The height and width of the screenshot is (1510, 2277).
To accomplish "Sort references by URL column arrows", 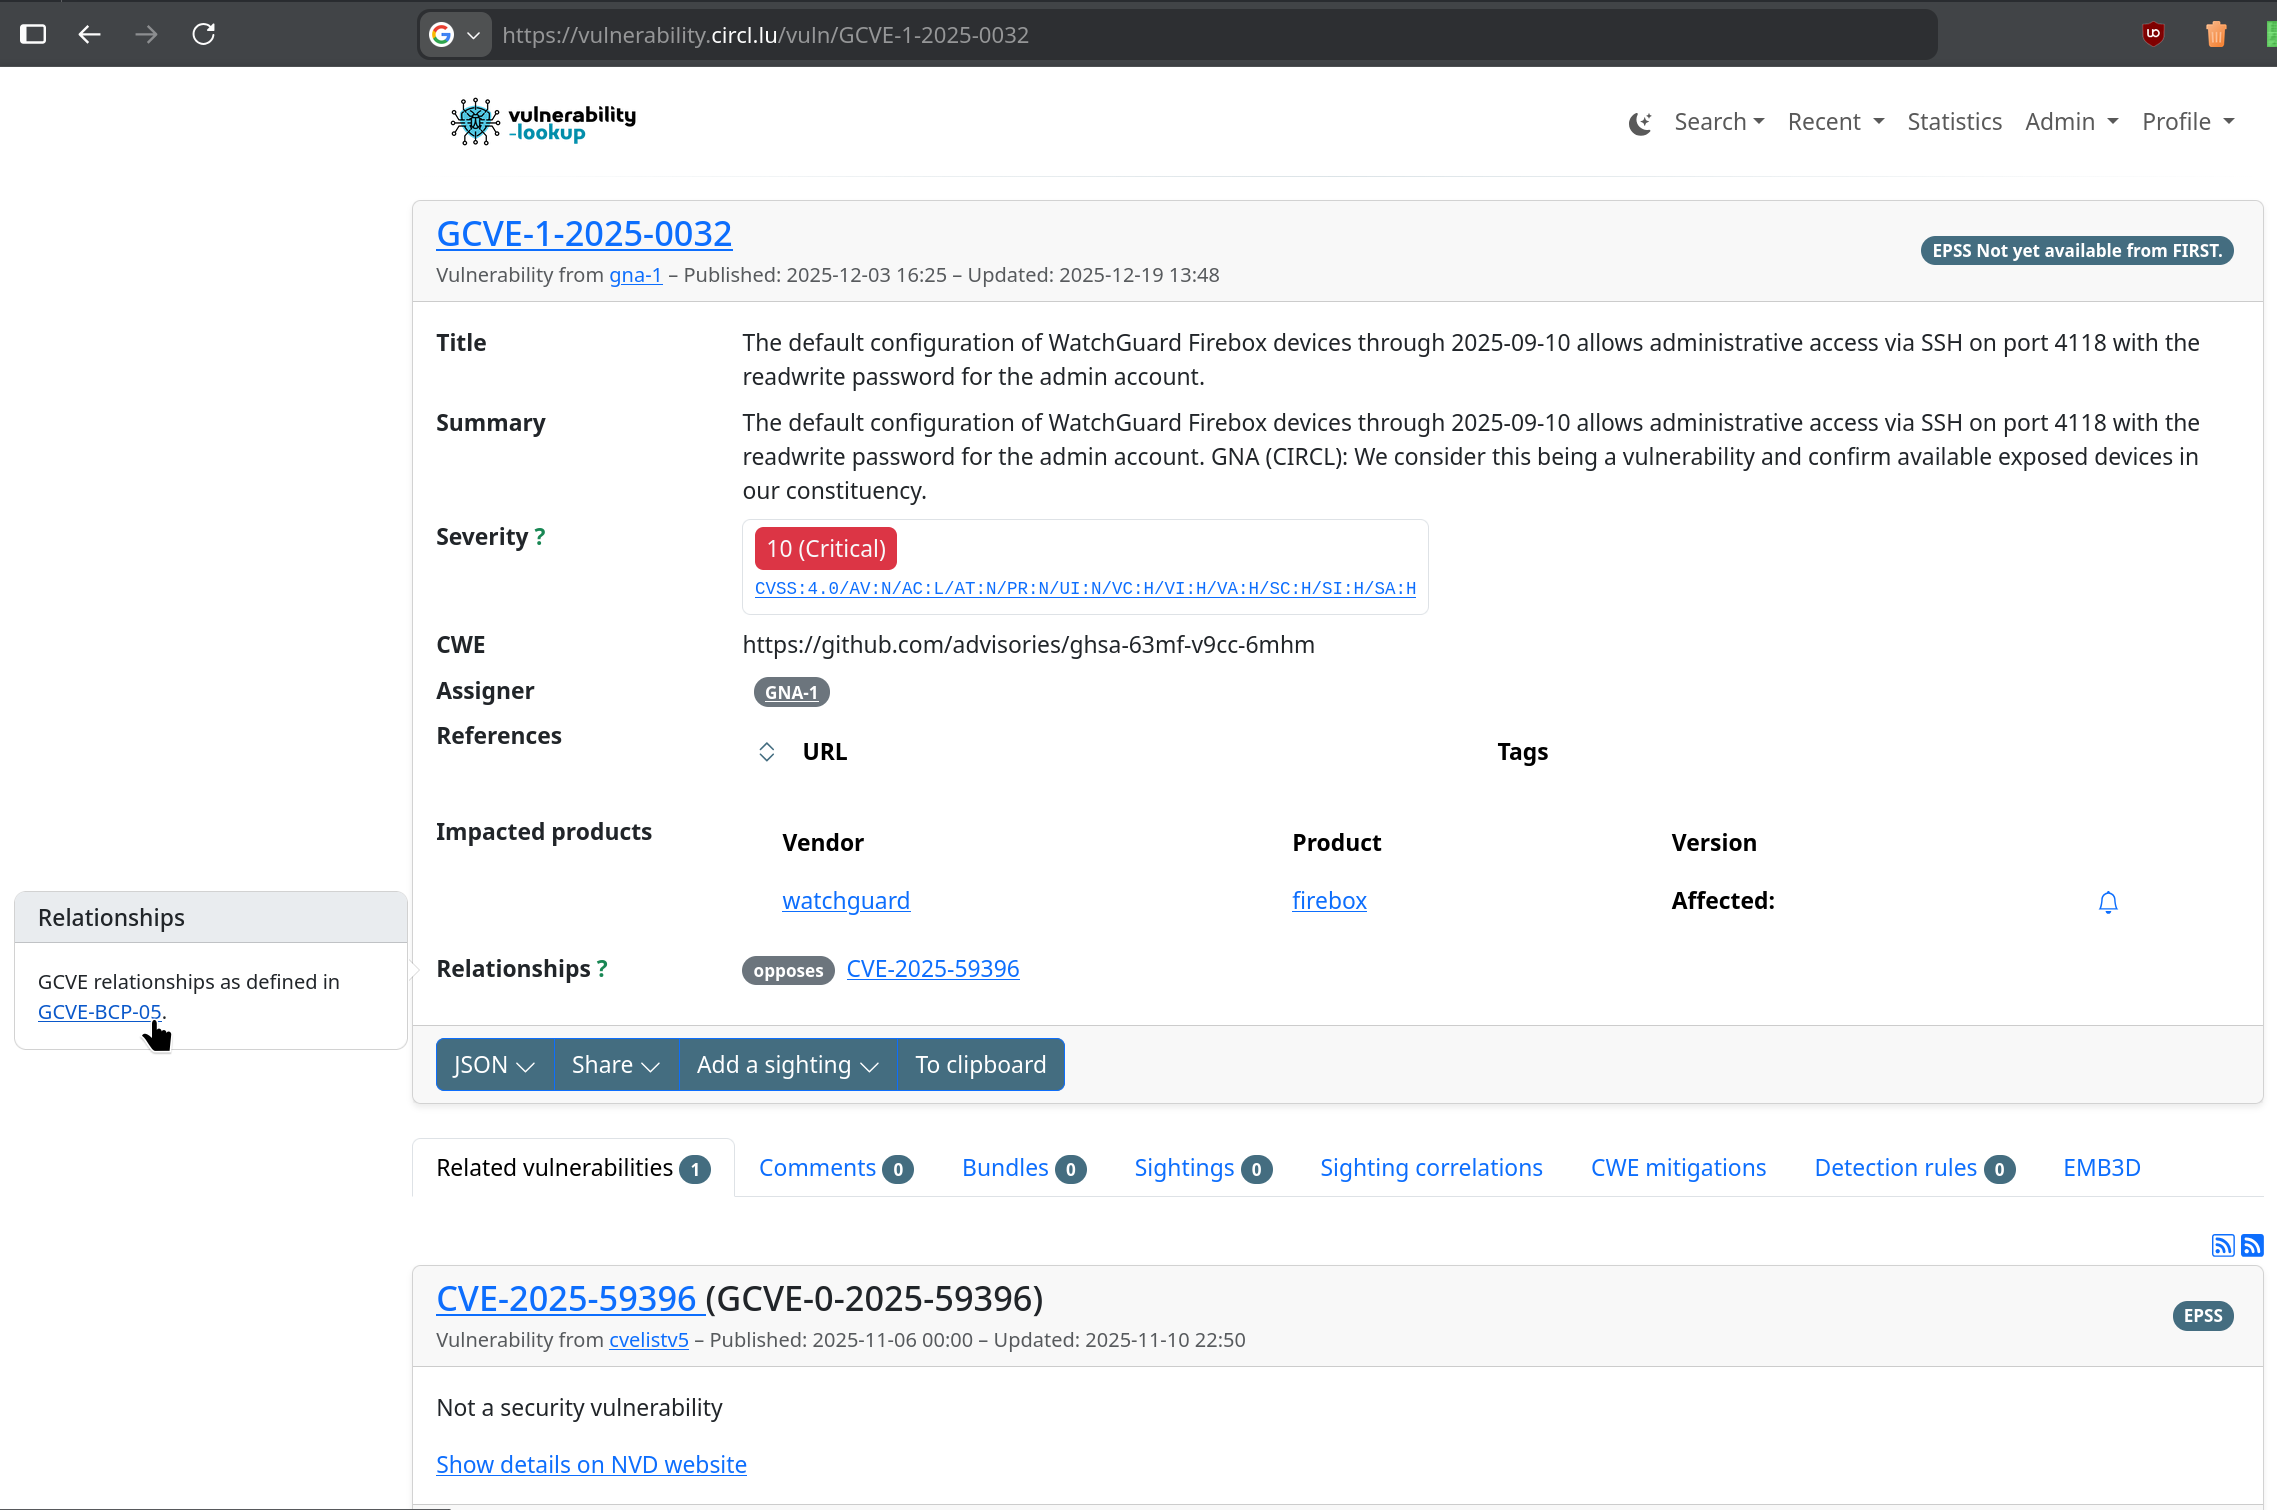I will (766, 752).
